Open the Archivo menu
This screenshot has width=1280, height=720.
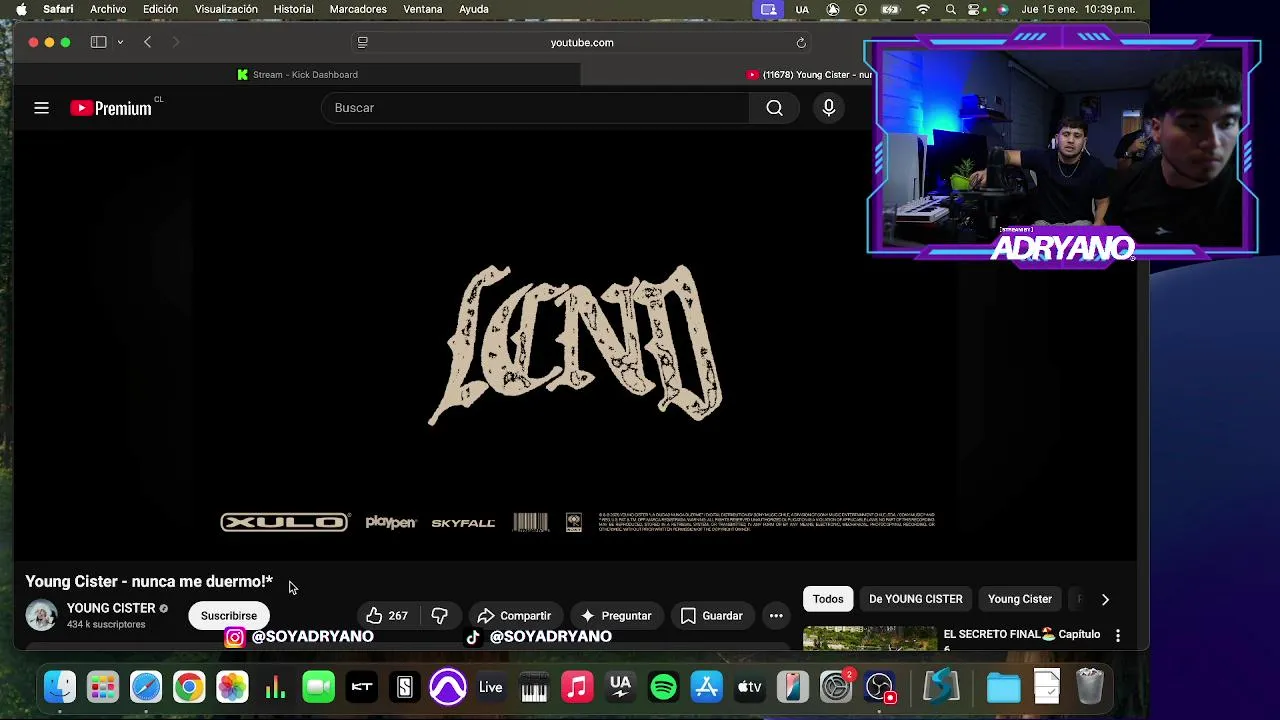tap(108, 9)
